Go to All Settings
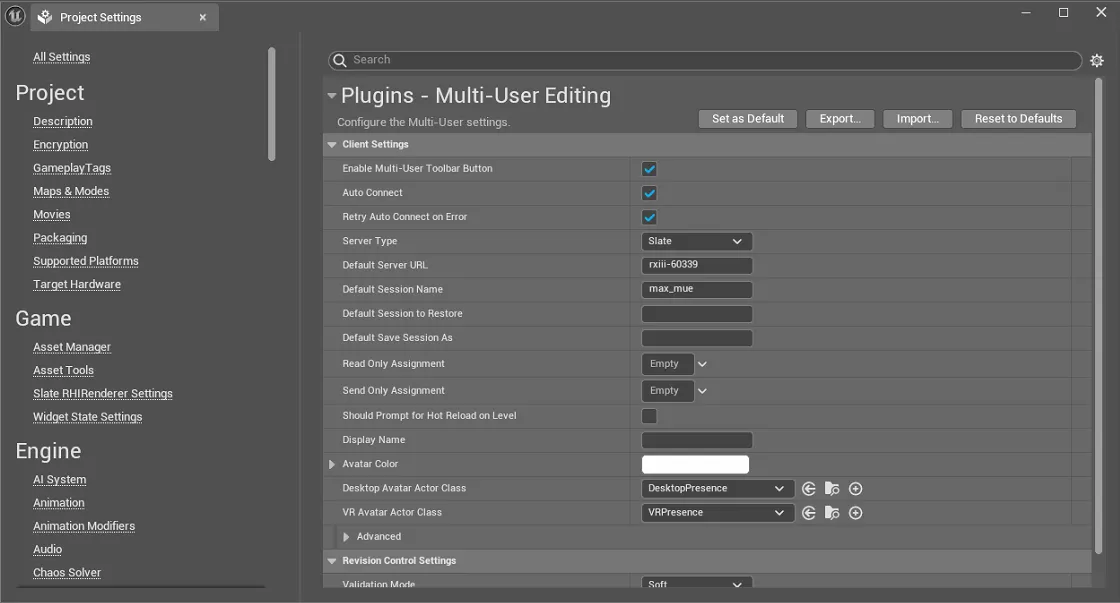This screenshot has height=603, width=1120. (x=61, y=56)
